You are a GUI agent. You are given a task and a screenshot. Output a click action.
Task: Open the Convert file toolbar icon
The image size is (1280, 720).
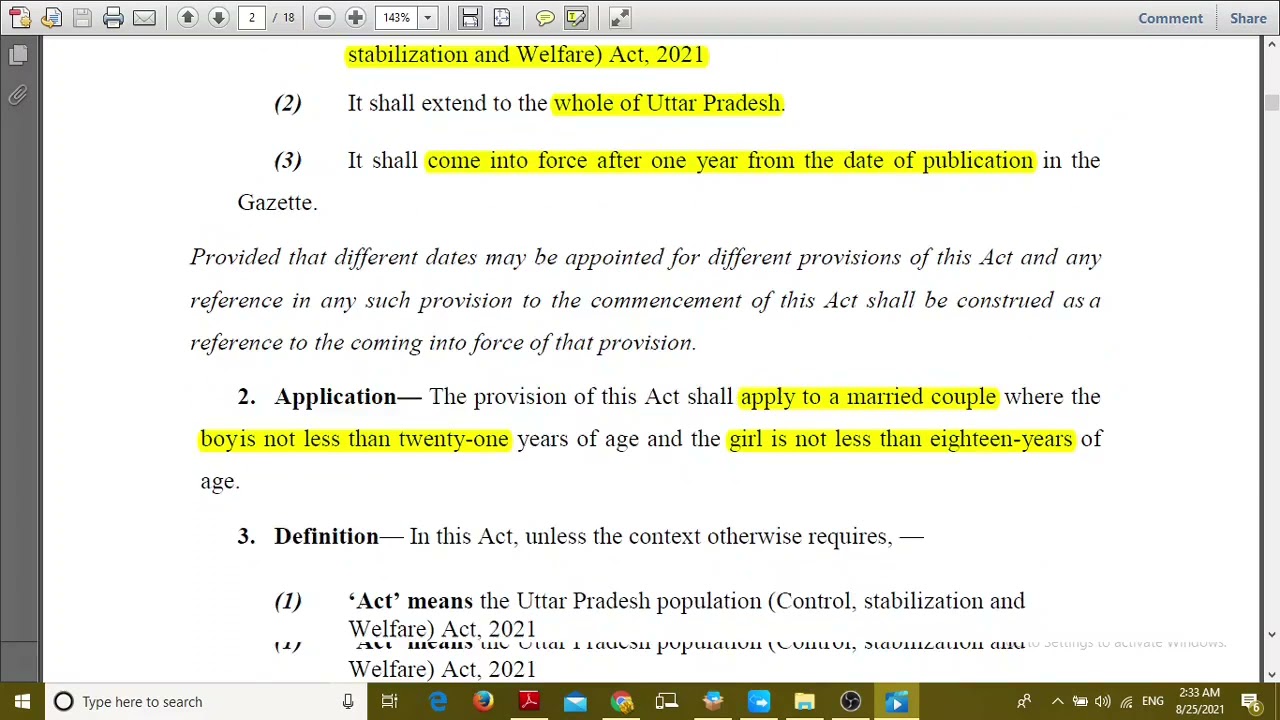[52, 18]
